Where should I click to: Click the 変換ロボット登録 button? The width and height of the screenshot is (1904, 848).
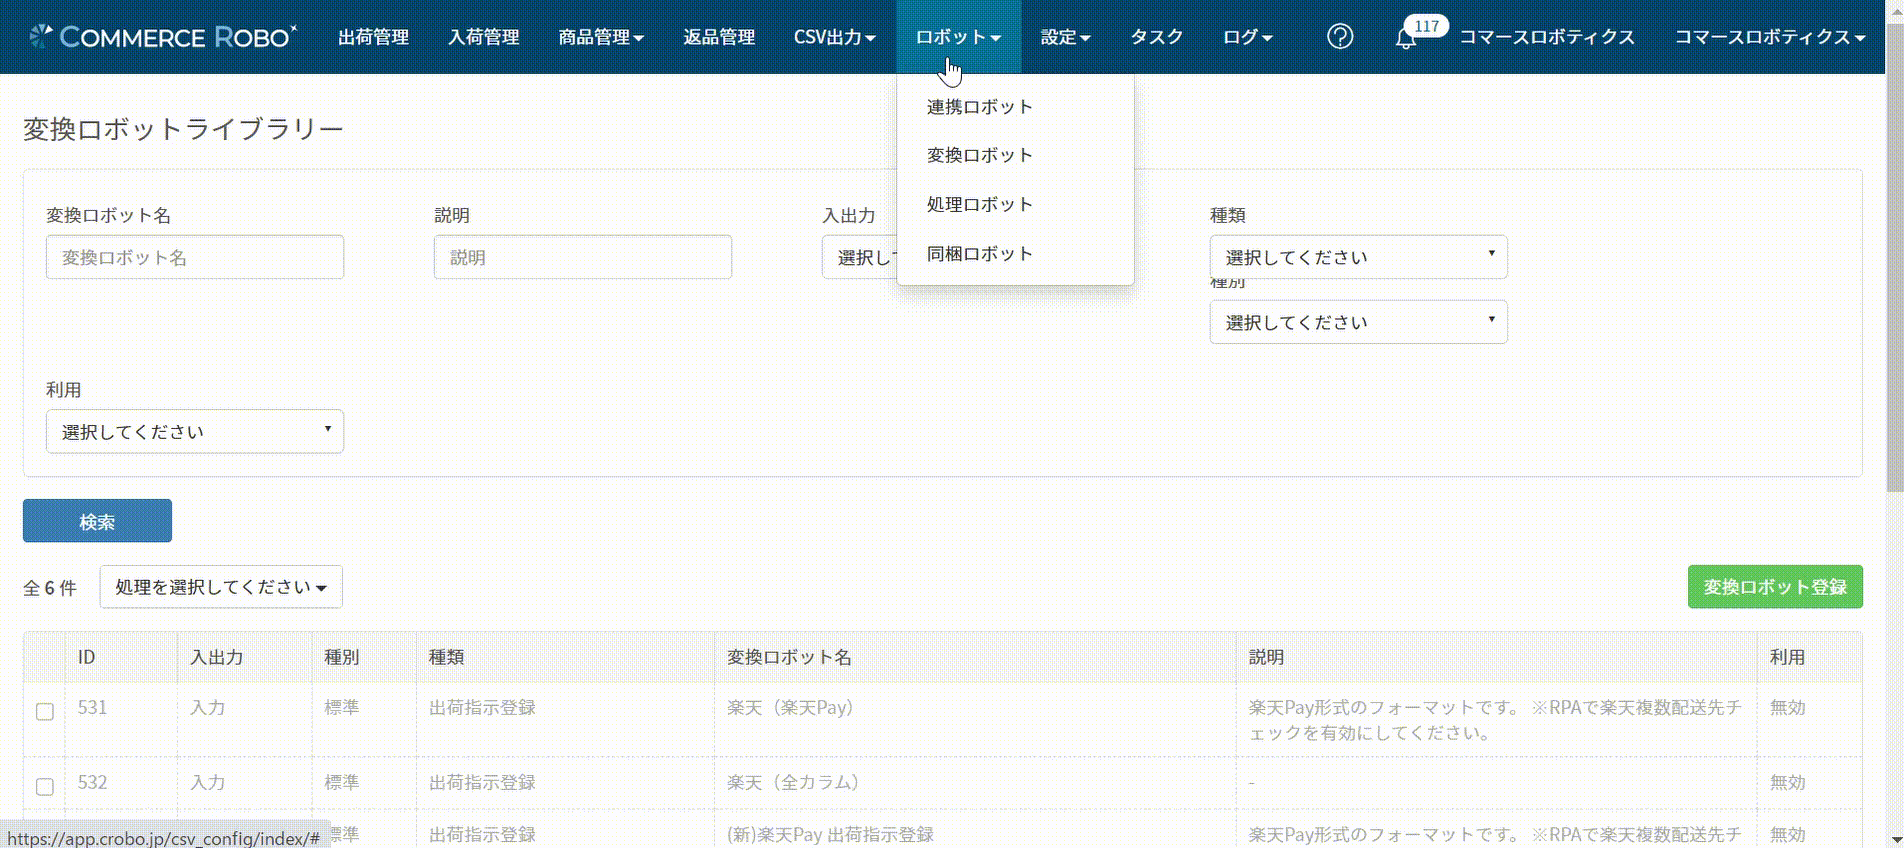1775,587
